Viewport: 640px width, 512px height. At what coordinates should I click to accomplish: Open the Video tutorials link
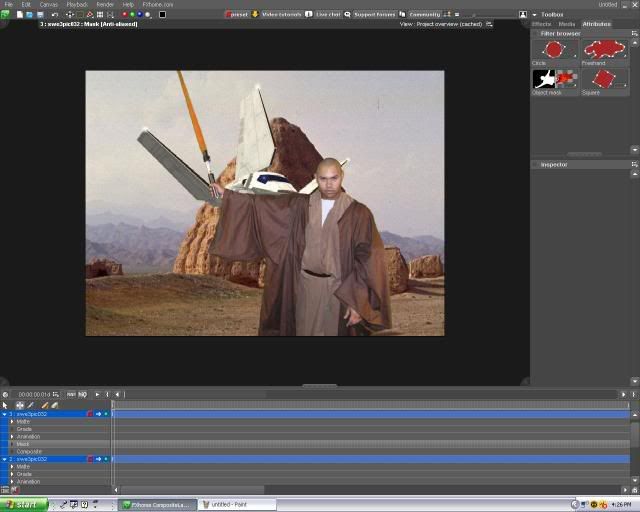point(282,14)
